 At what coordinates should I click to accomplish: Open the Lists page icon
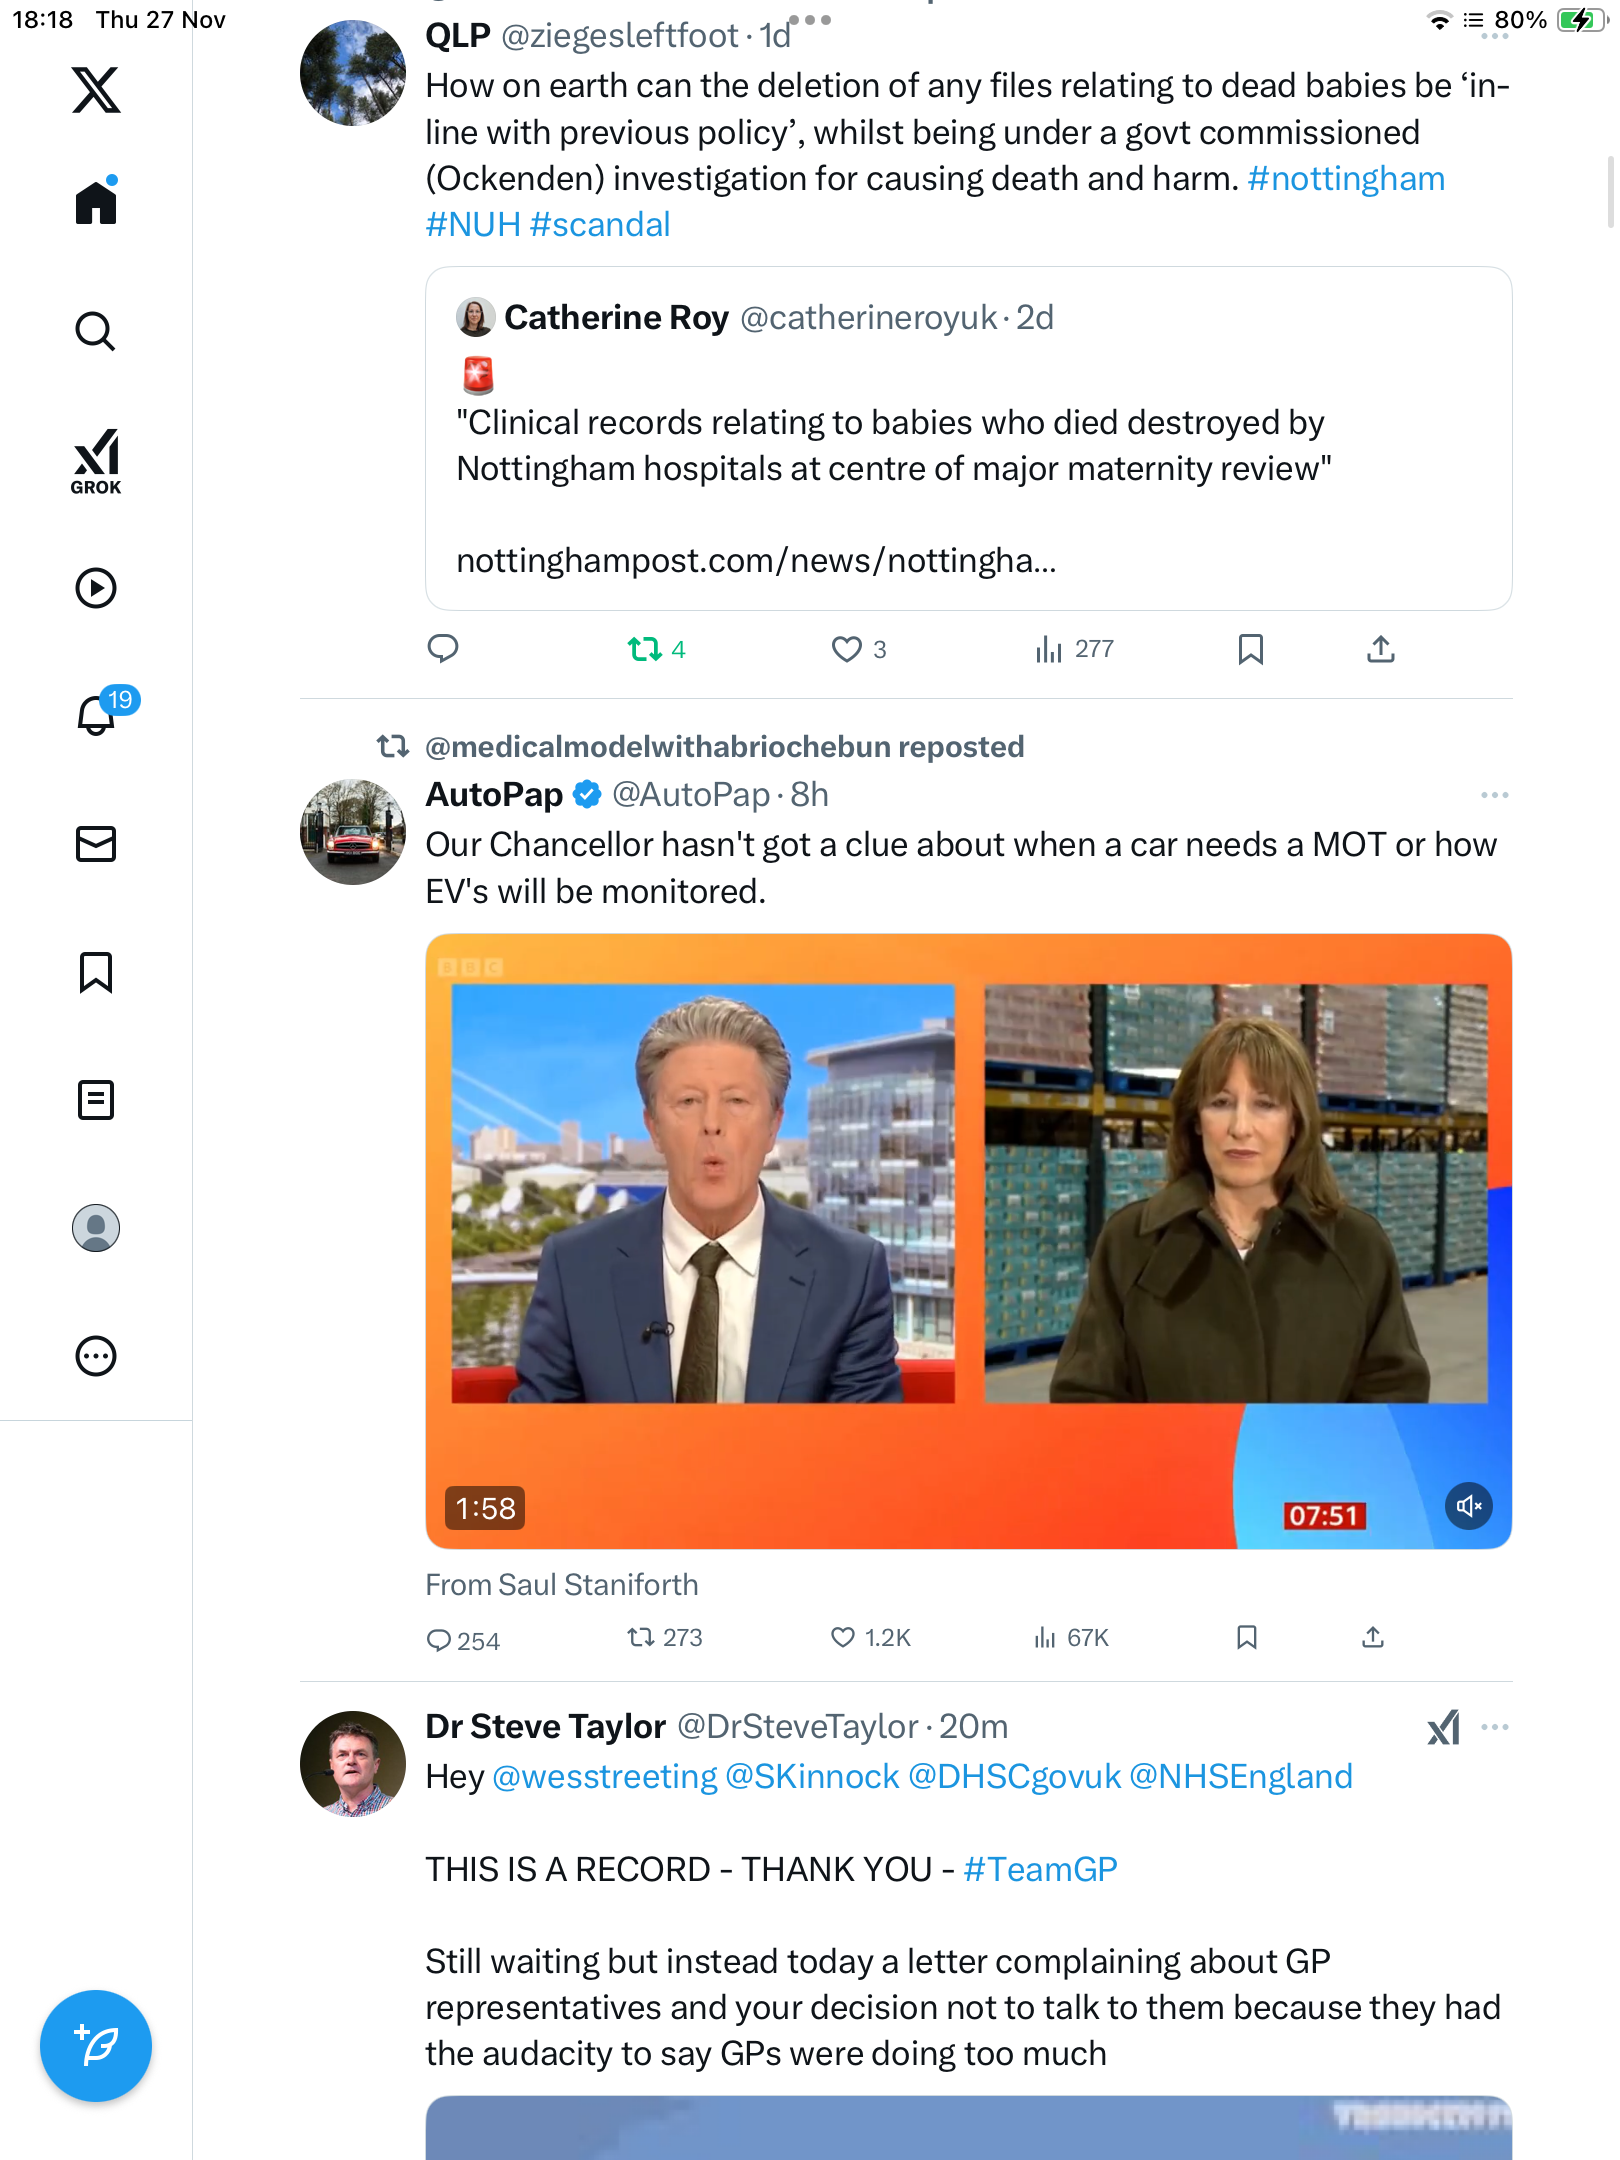(96, 1100)
